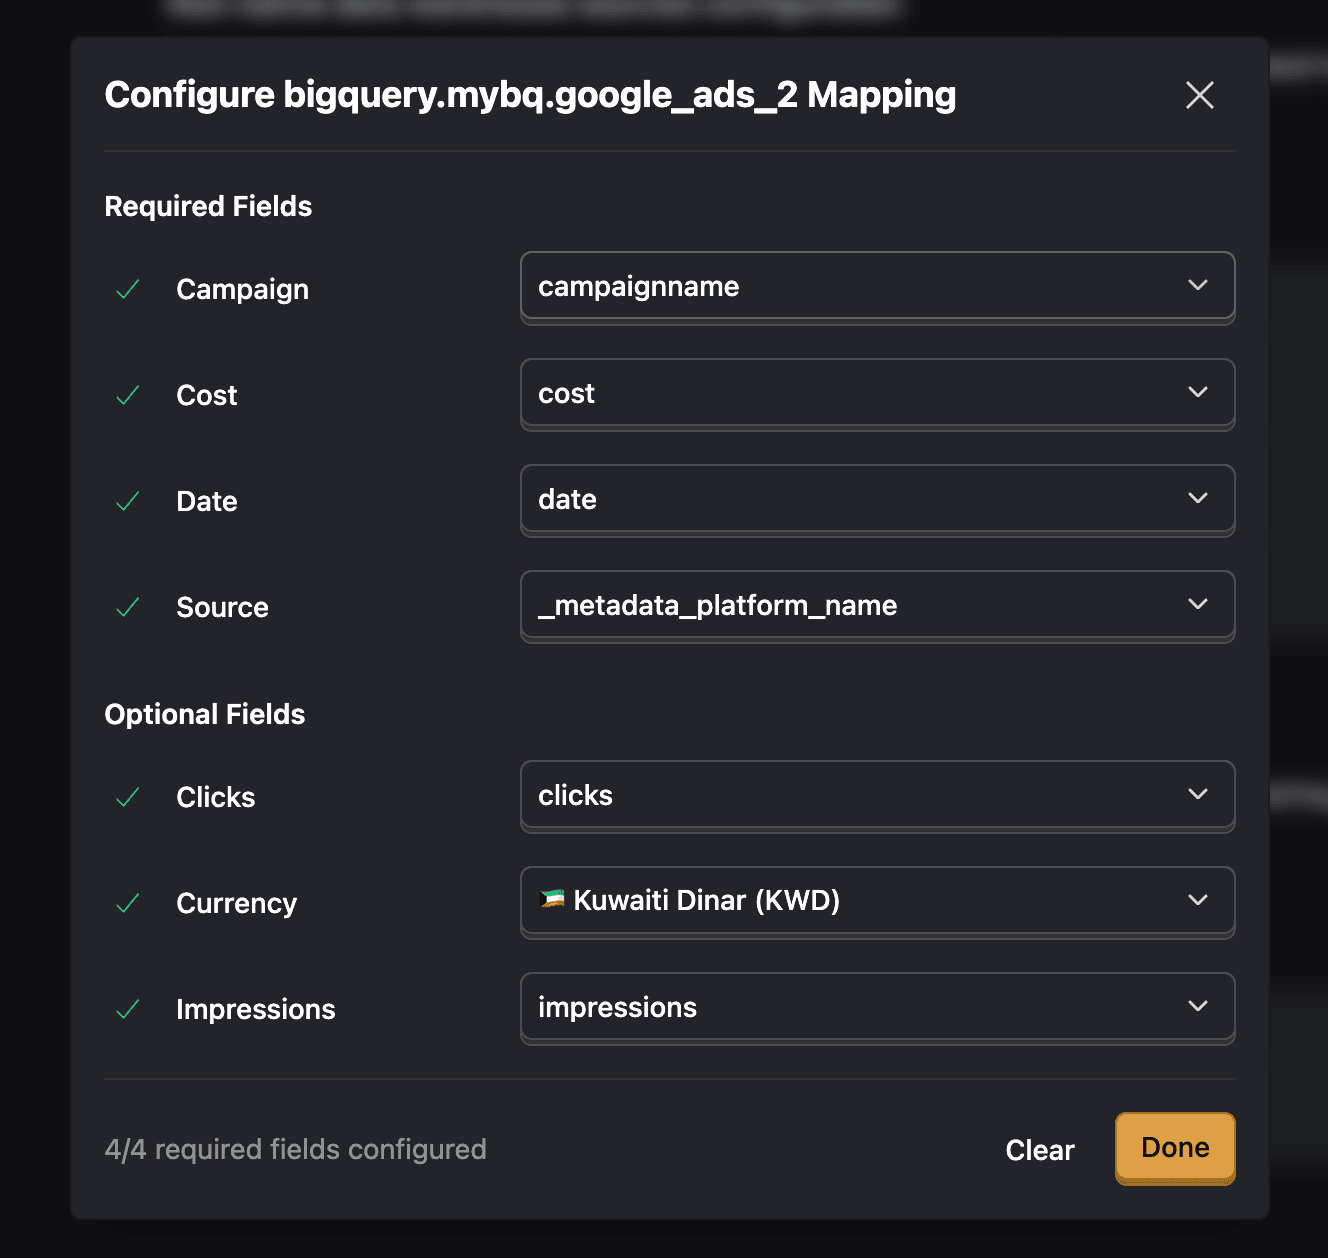Click the green checkmark beside Date

pyautogui.click(x=128, y=502)
